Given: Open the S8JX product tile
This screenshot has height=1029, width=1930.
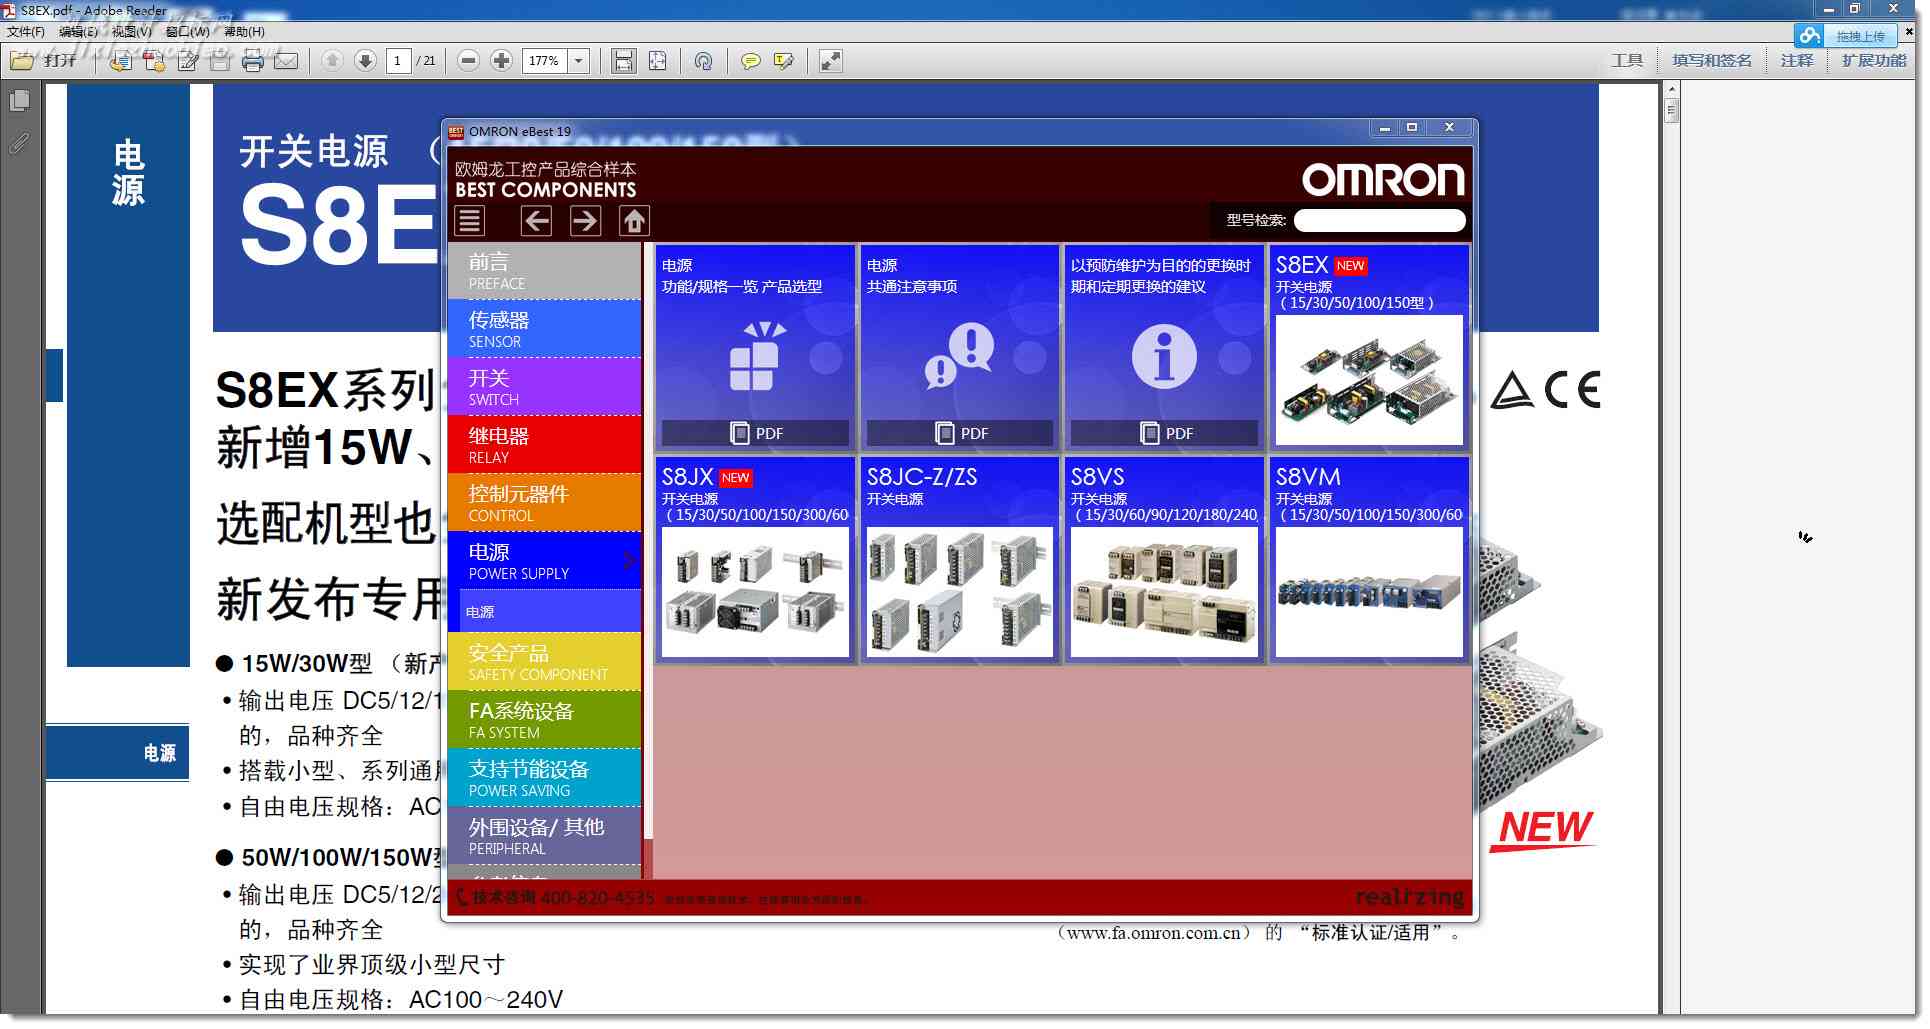Looking at the screenshot, I should pyautogui.click(x=755, y=559).
